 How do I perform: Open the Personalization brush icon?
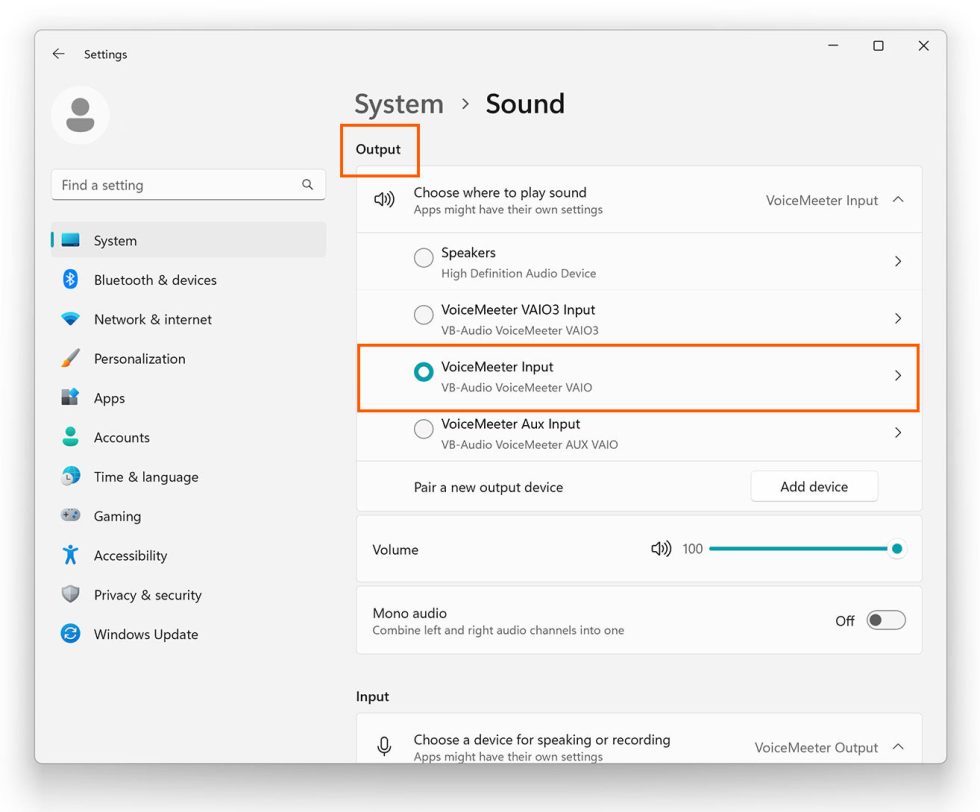pyautogui.click(x=70, y=358)
